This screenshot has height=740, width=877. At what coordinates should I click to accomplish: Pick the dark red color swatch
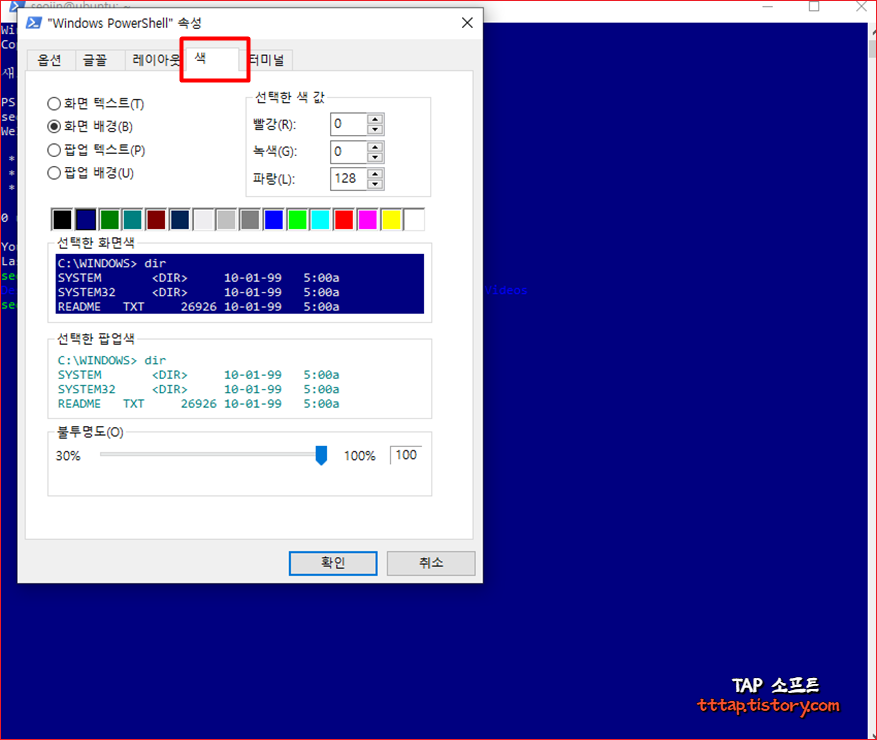[x=156, y=219]
